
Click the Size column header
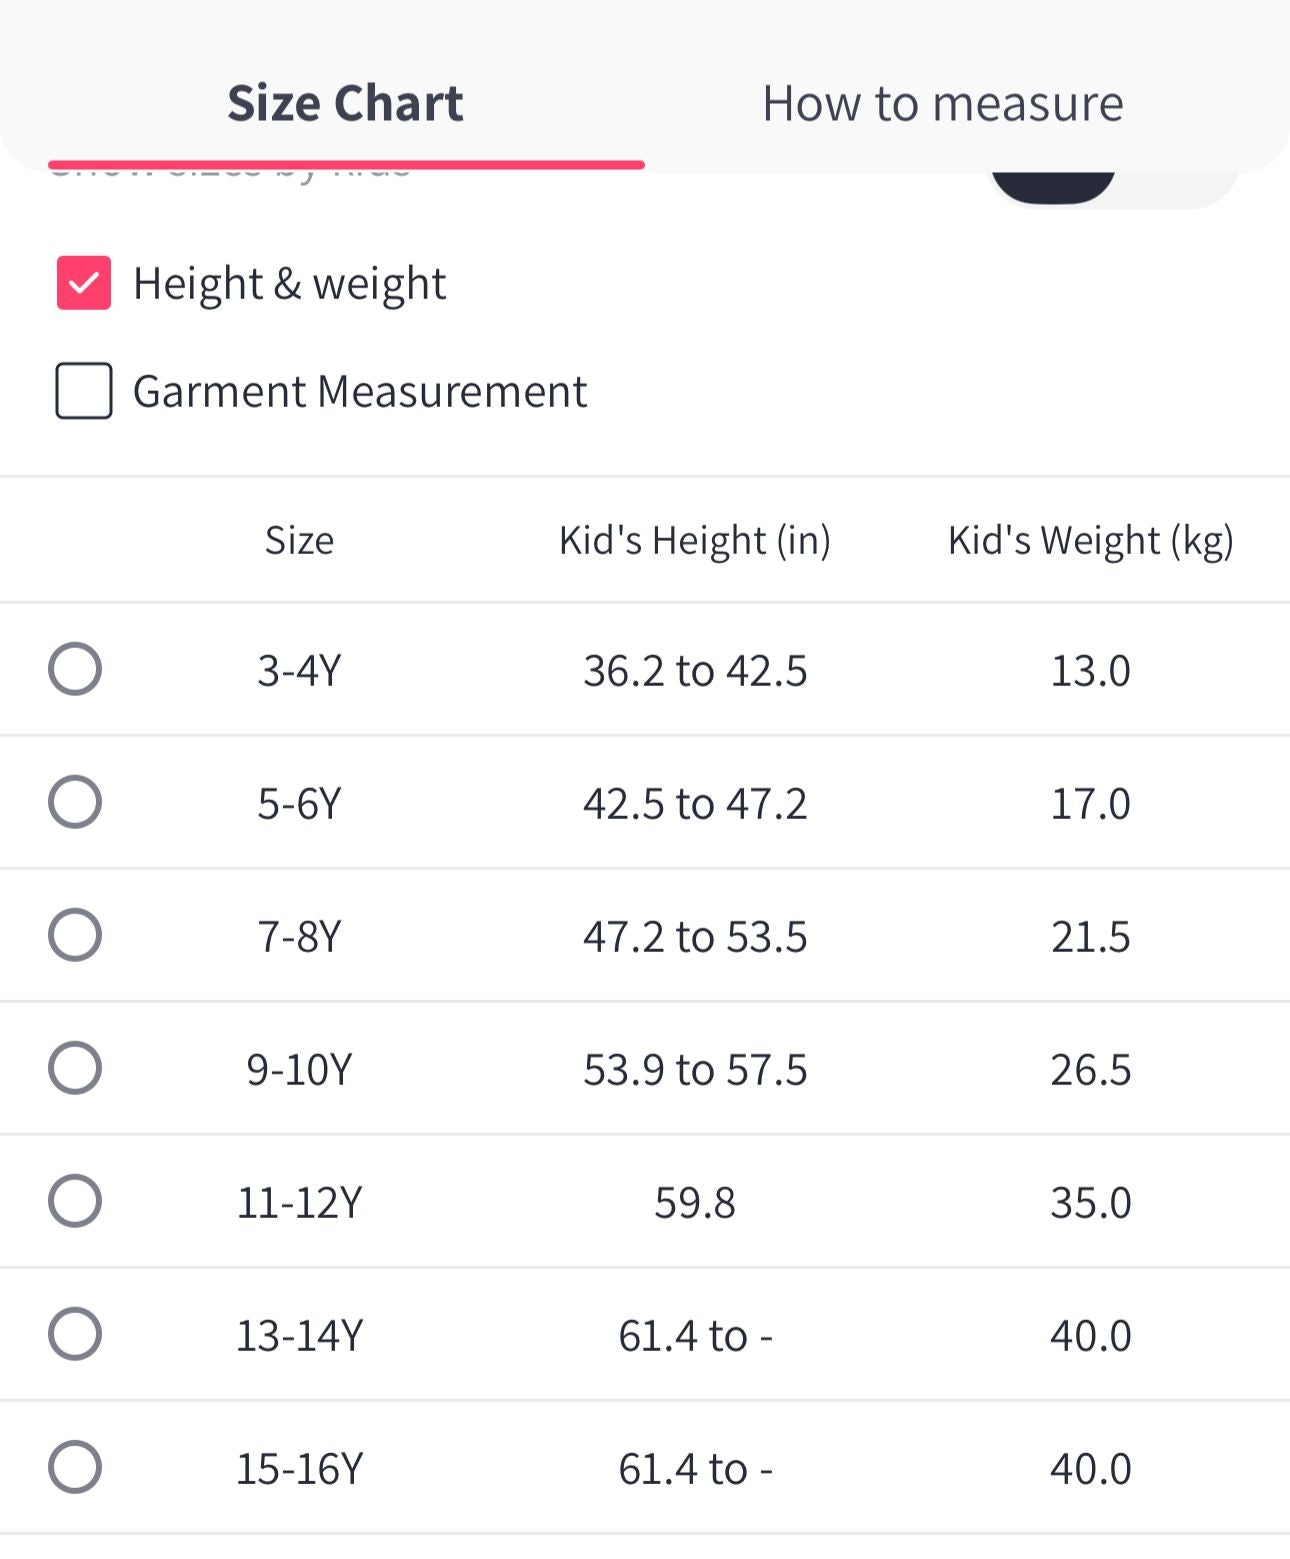pos(299,541)
